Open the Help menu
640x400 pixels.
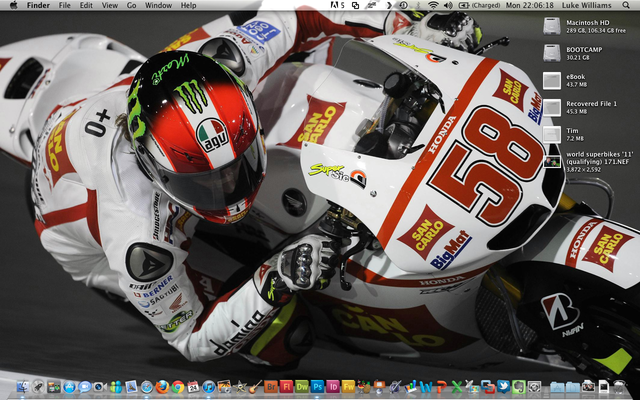188,5
